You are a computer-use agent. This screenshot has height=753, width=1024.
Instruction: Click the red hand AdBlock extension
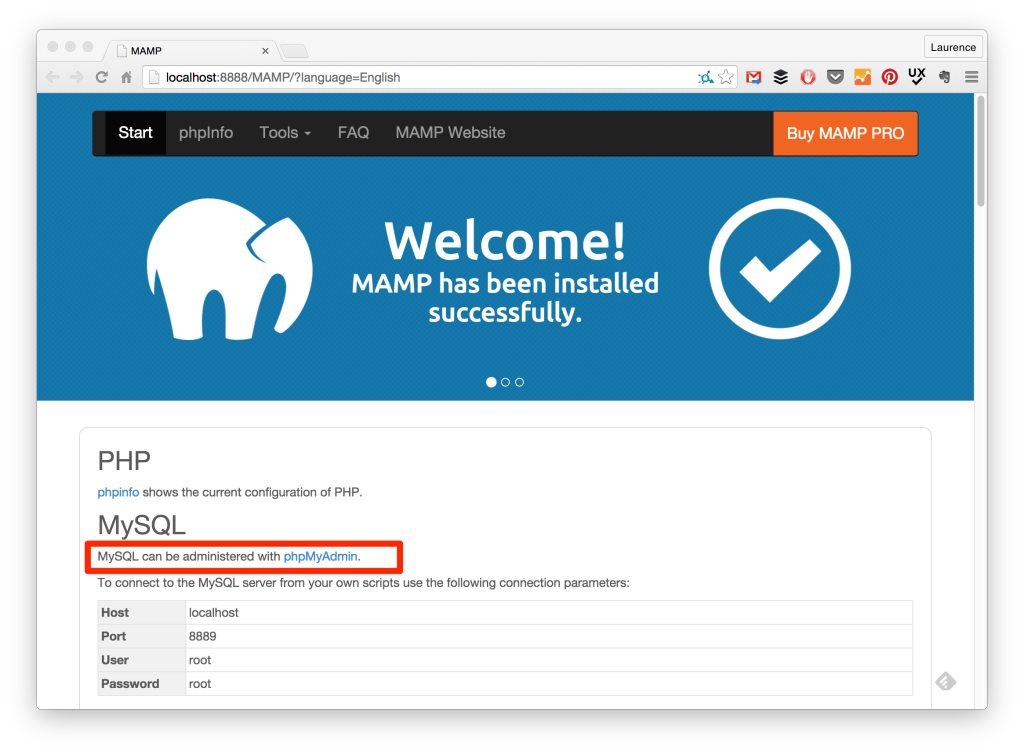pos(808,77)
